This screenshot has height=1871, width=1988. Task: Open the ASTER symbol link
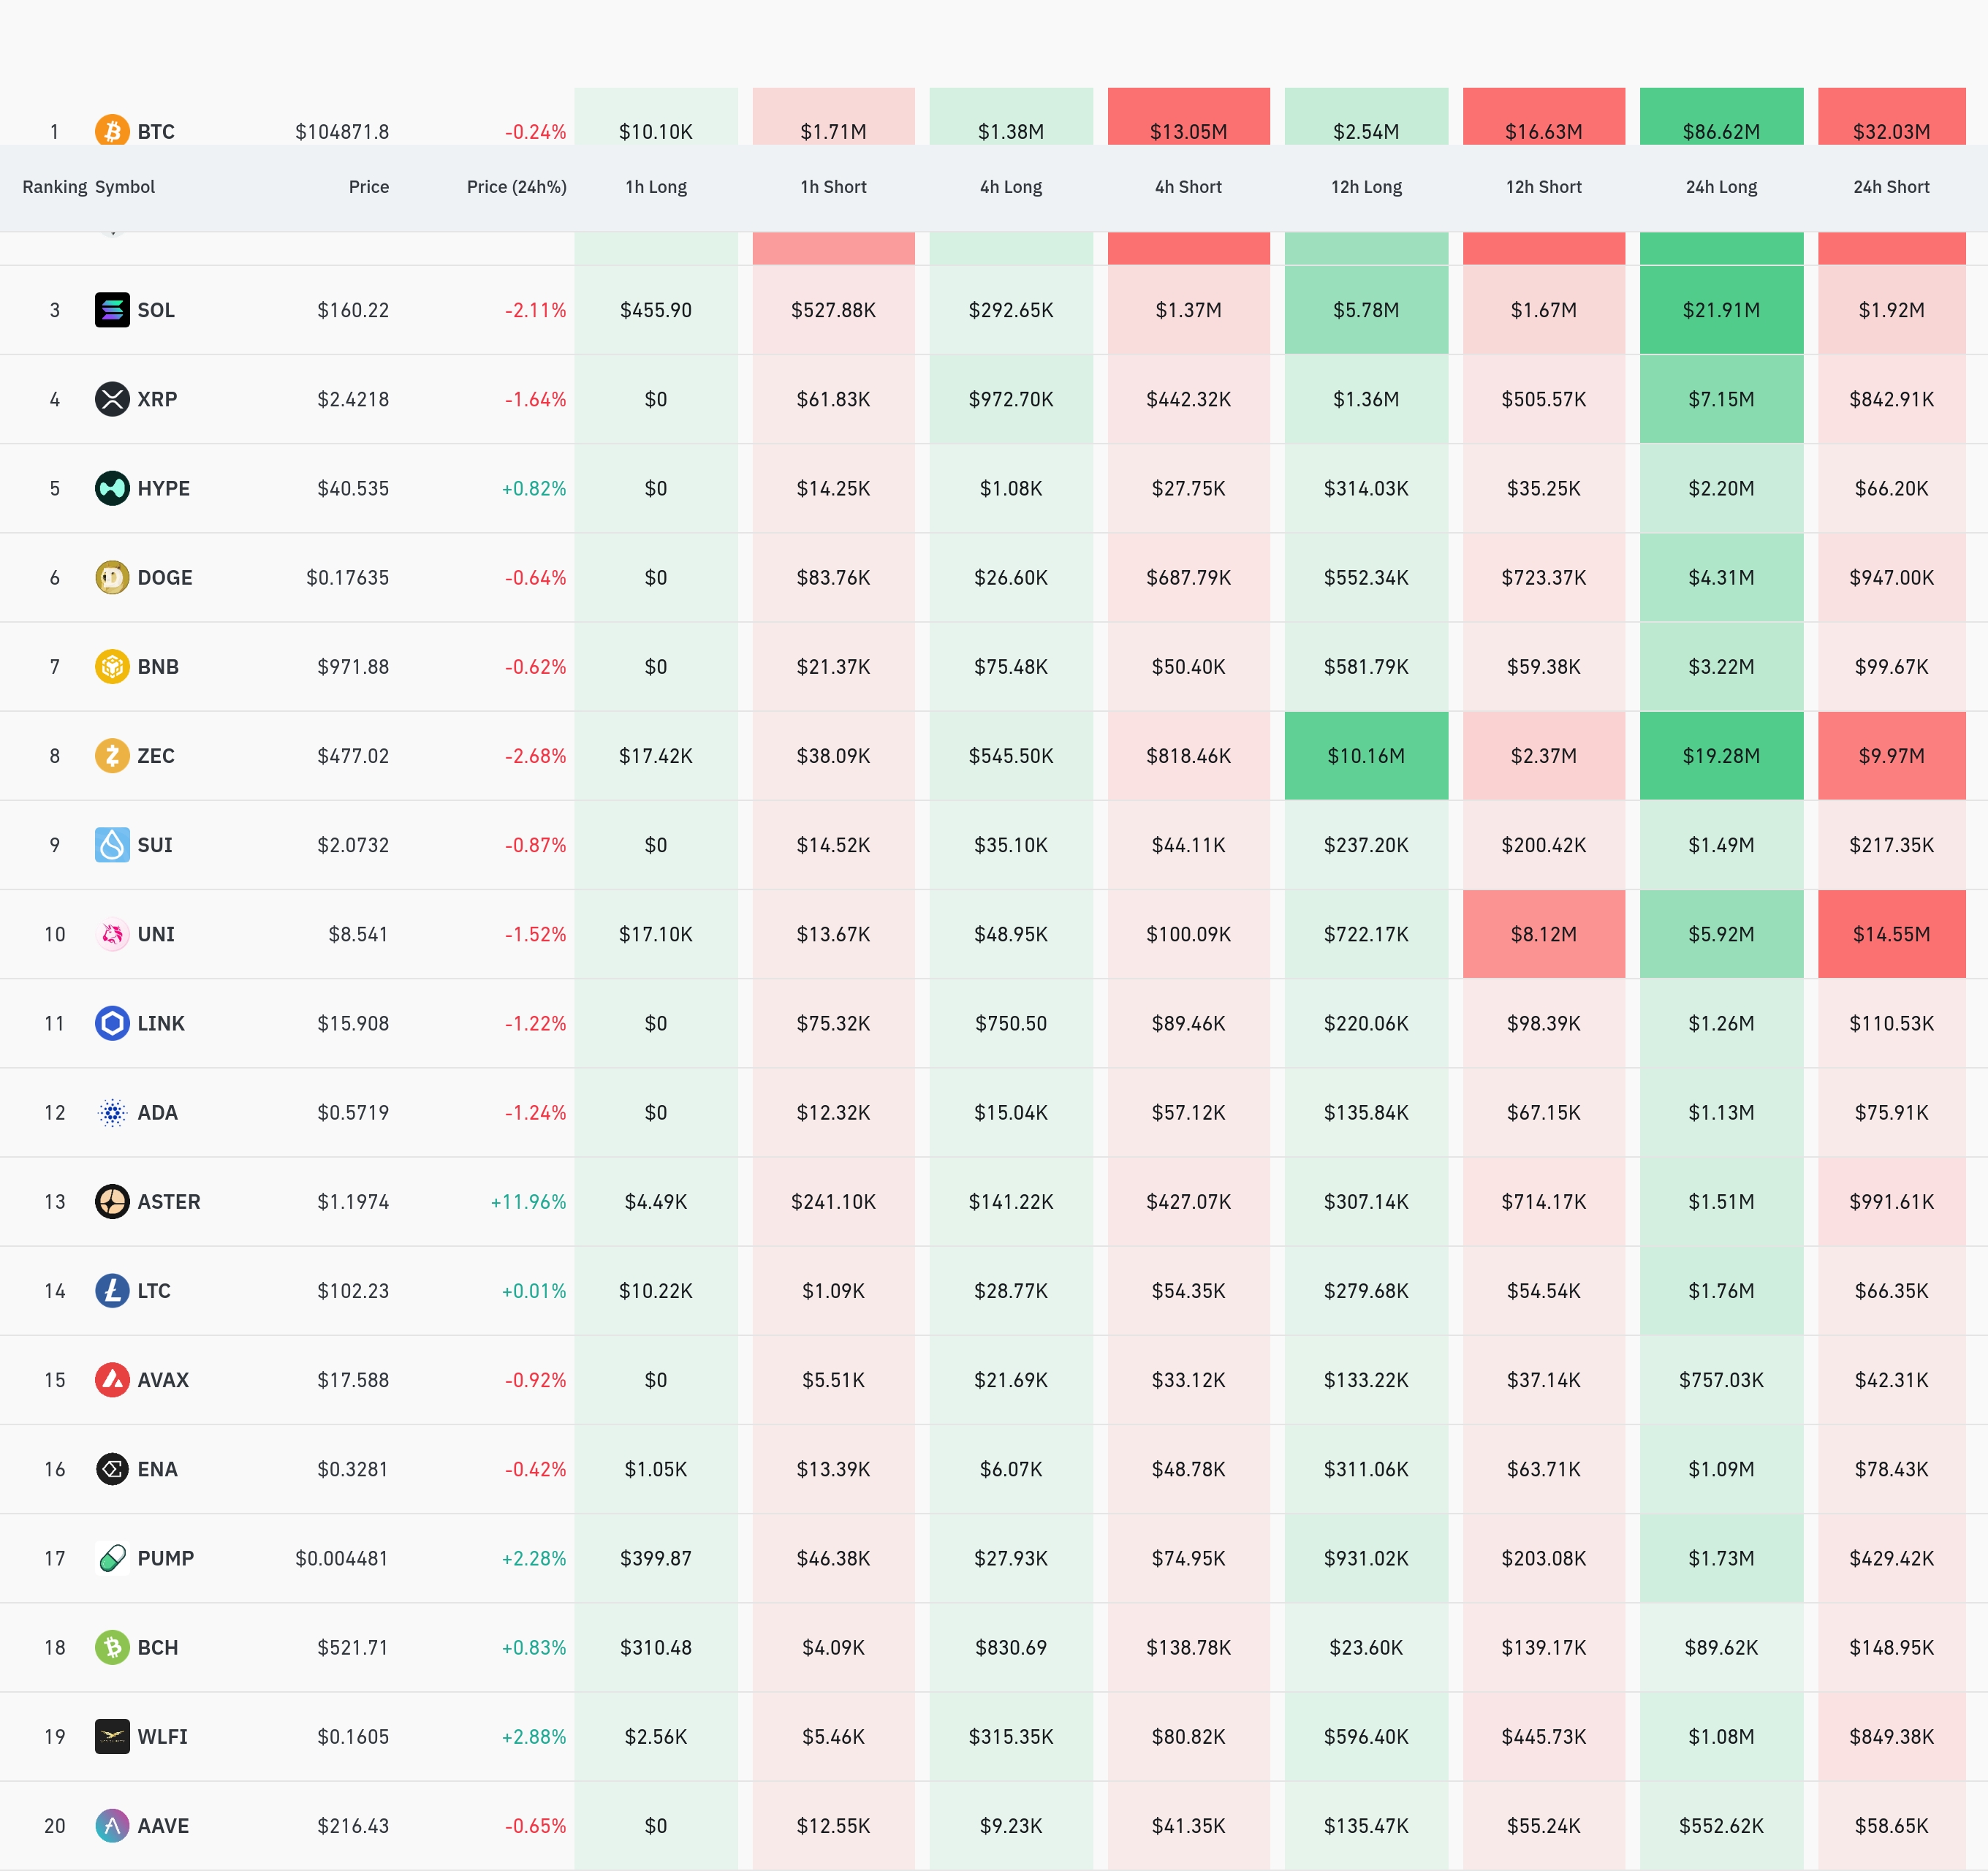point(168,1202)
